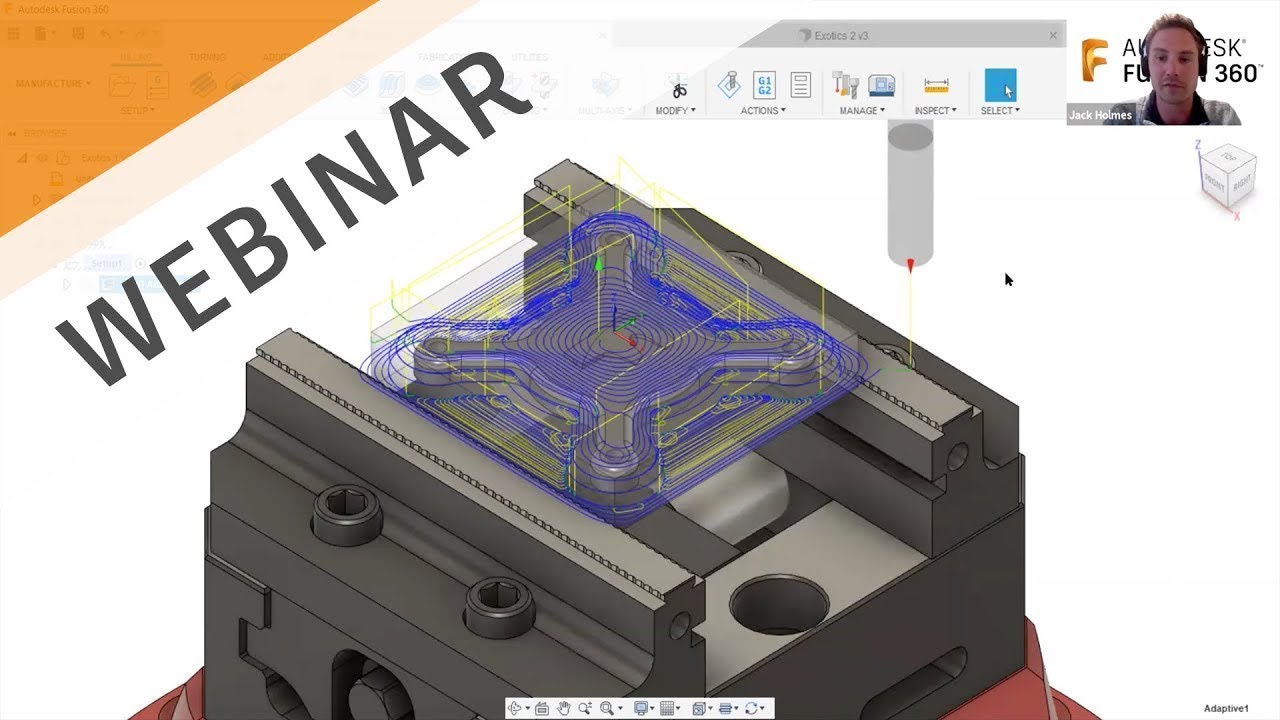
Task: Select the Zoom magnifier tool
Action: pyautogui.click(x=584, y=708)
